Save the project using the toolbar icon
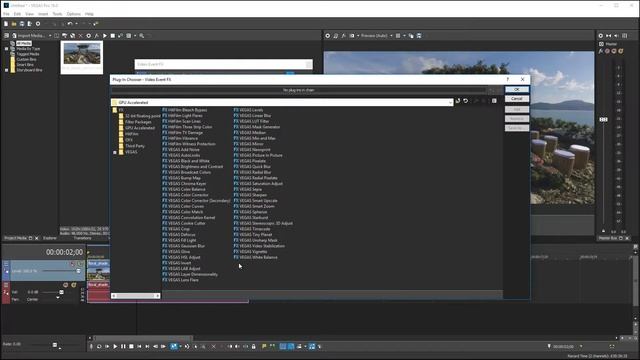The height and width of the screenshot is (360, 640). pos(22,24)
